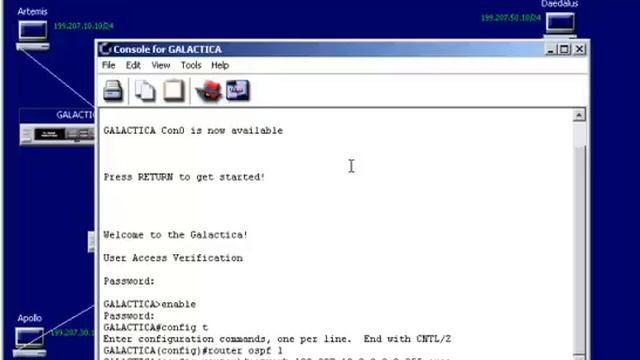640x360 pixels.
Task: Click the Artemis label text
Action: pyautogui.click(x=32, y=12)
